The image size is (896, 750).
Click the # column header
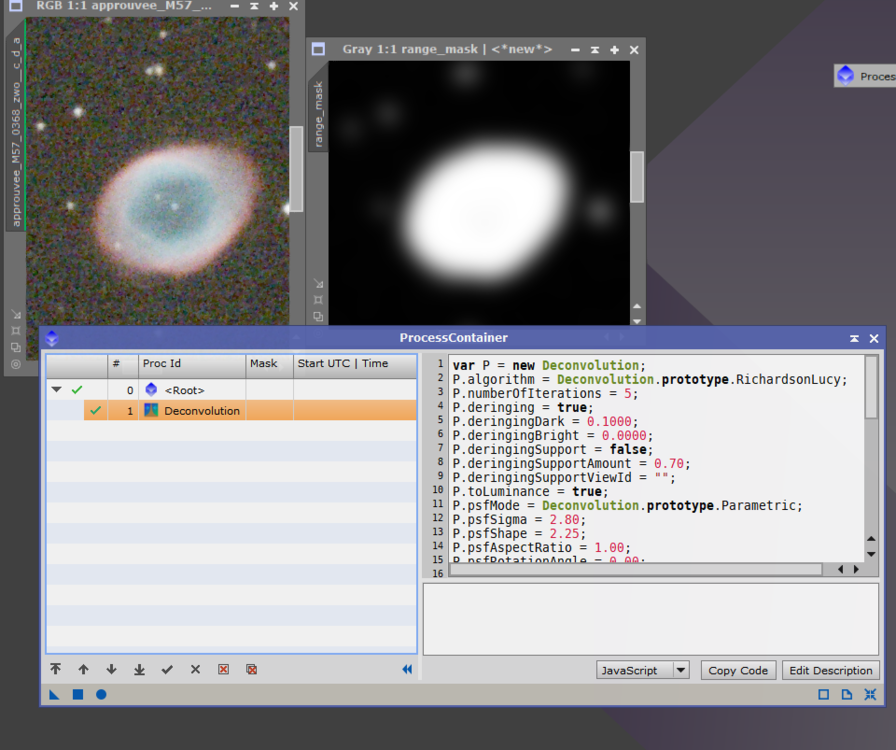tap(123, 364)
